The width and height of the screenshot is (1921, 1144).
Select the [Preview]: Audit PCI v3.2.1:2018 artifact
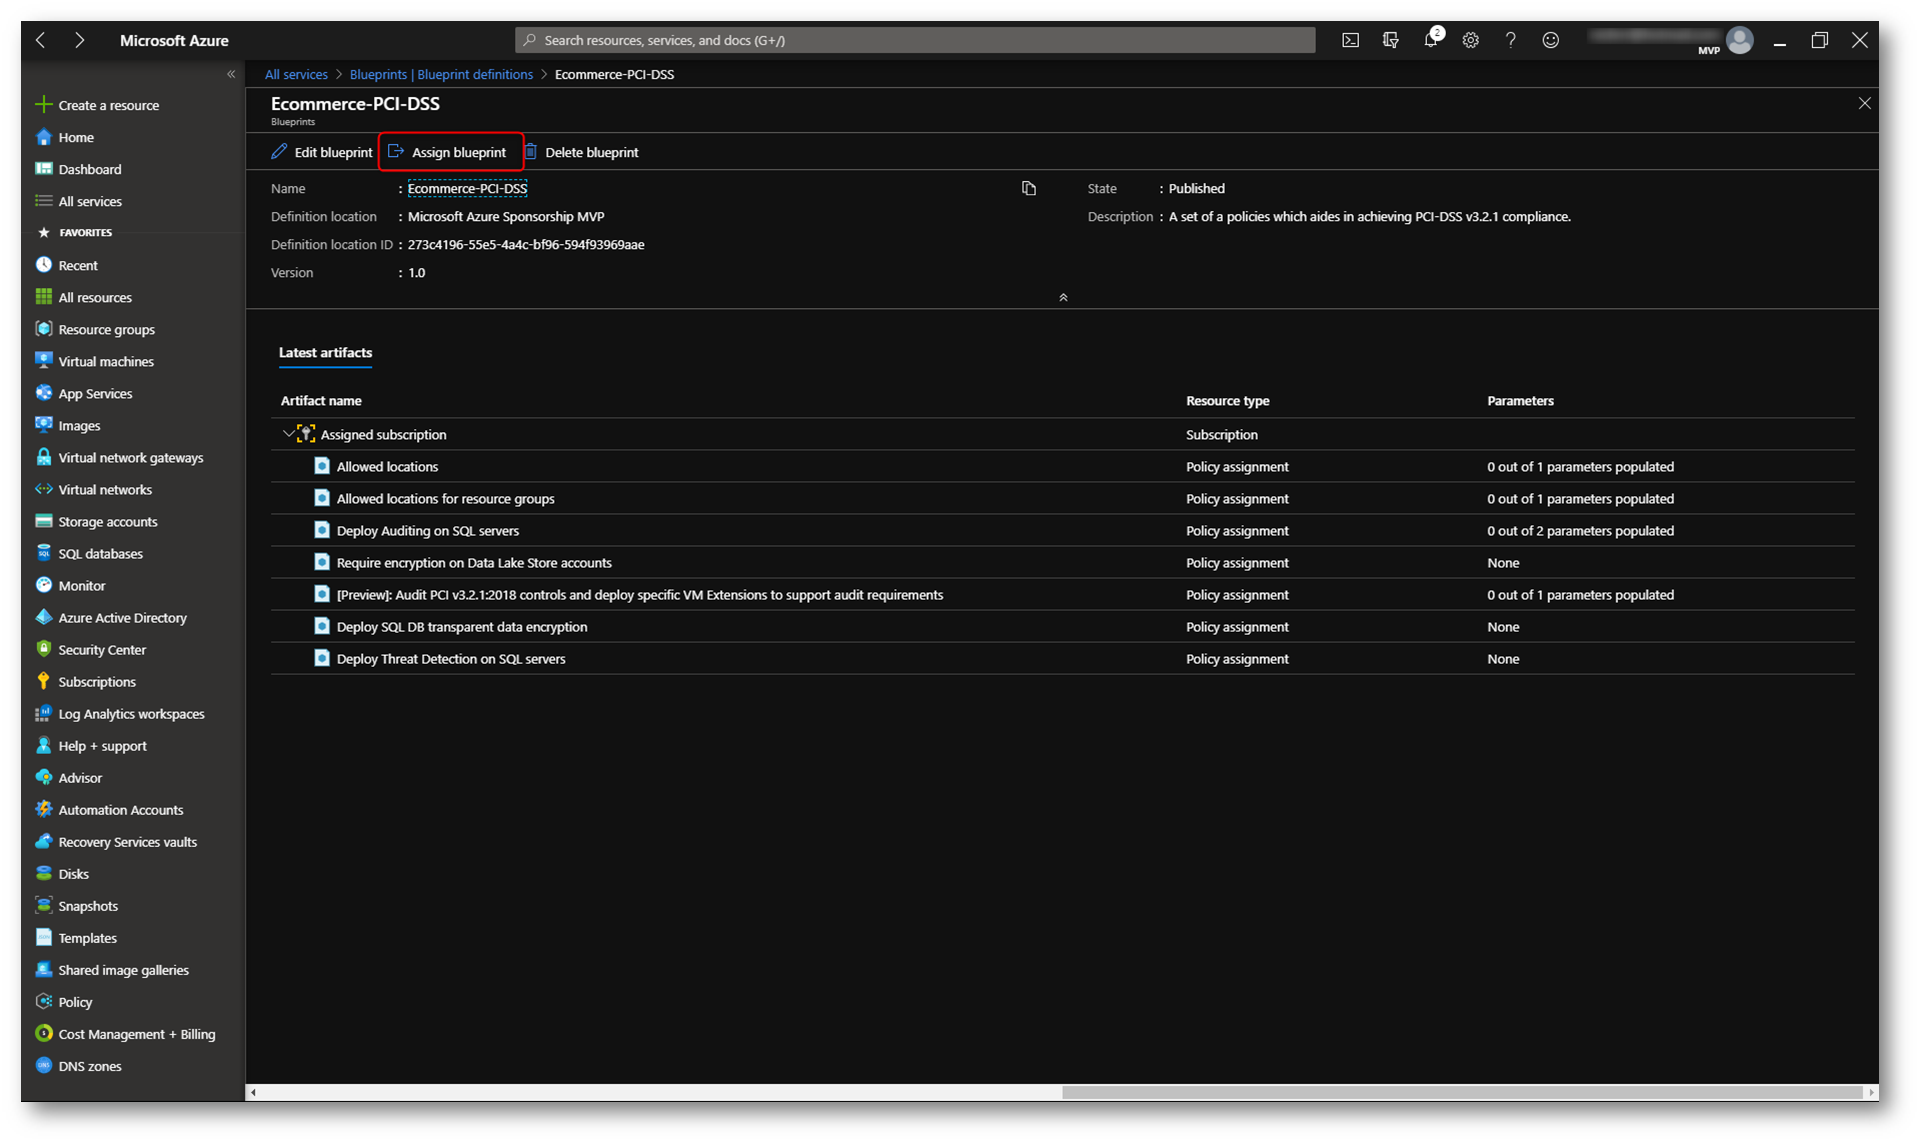tap(639, 594)
